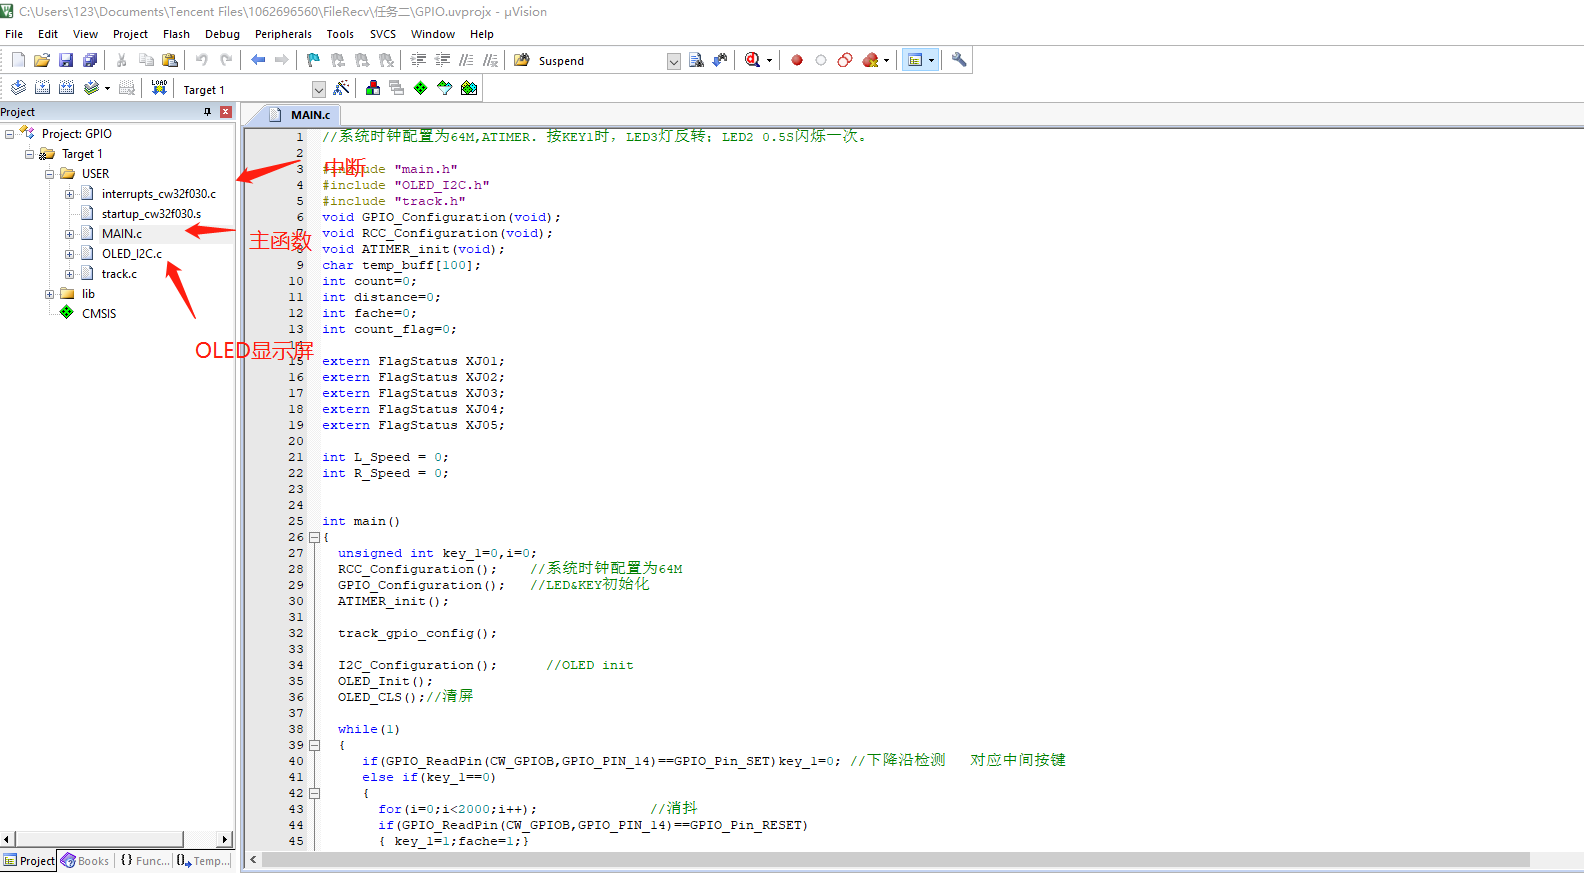The height and width of the screenshot is (877, 1584).
Task: Open the Debug menu
Action: (x=222, y=34)
